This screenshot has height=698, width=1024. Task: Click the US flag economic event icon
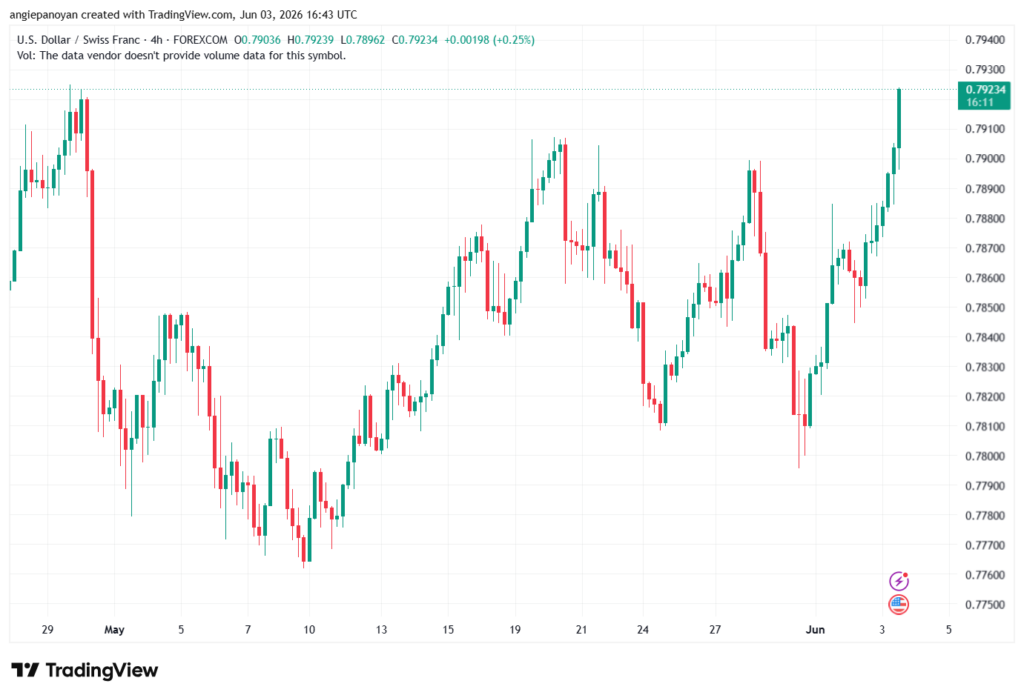pos(899,605)
